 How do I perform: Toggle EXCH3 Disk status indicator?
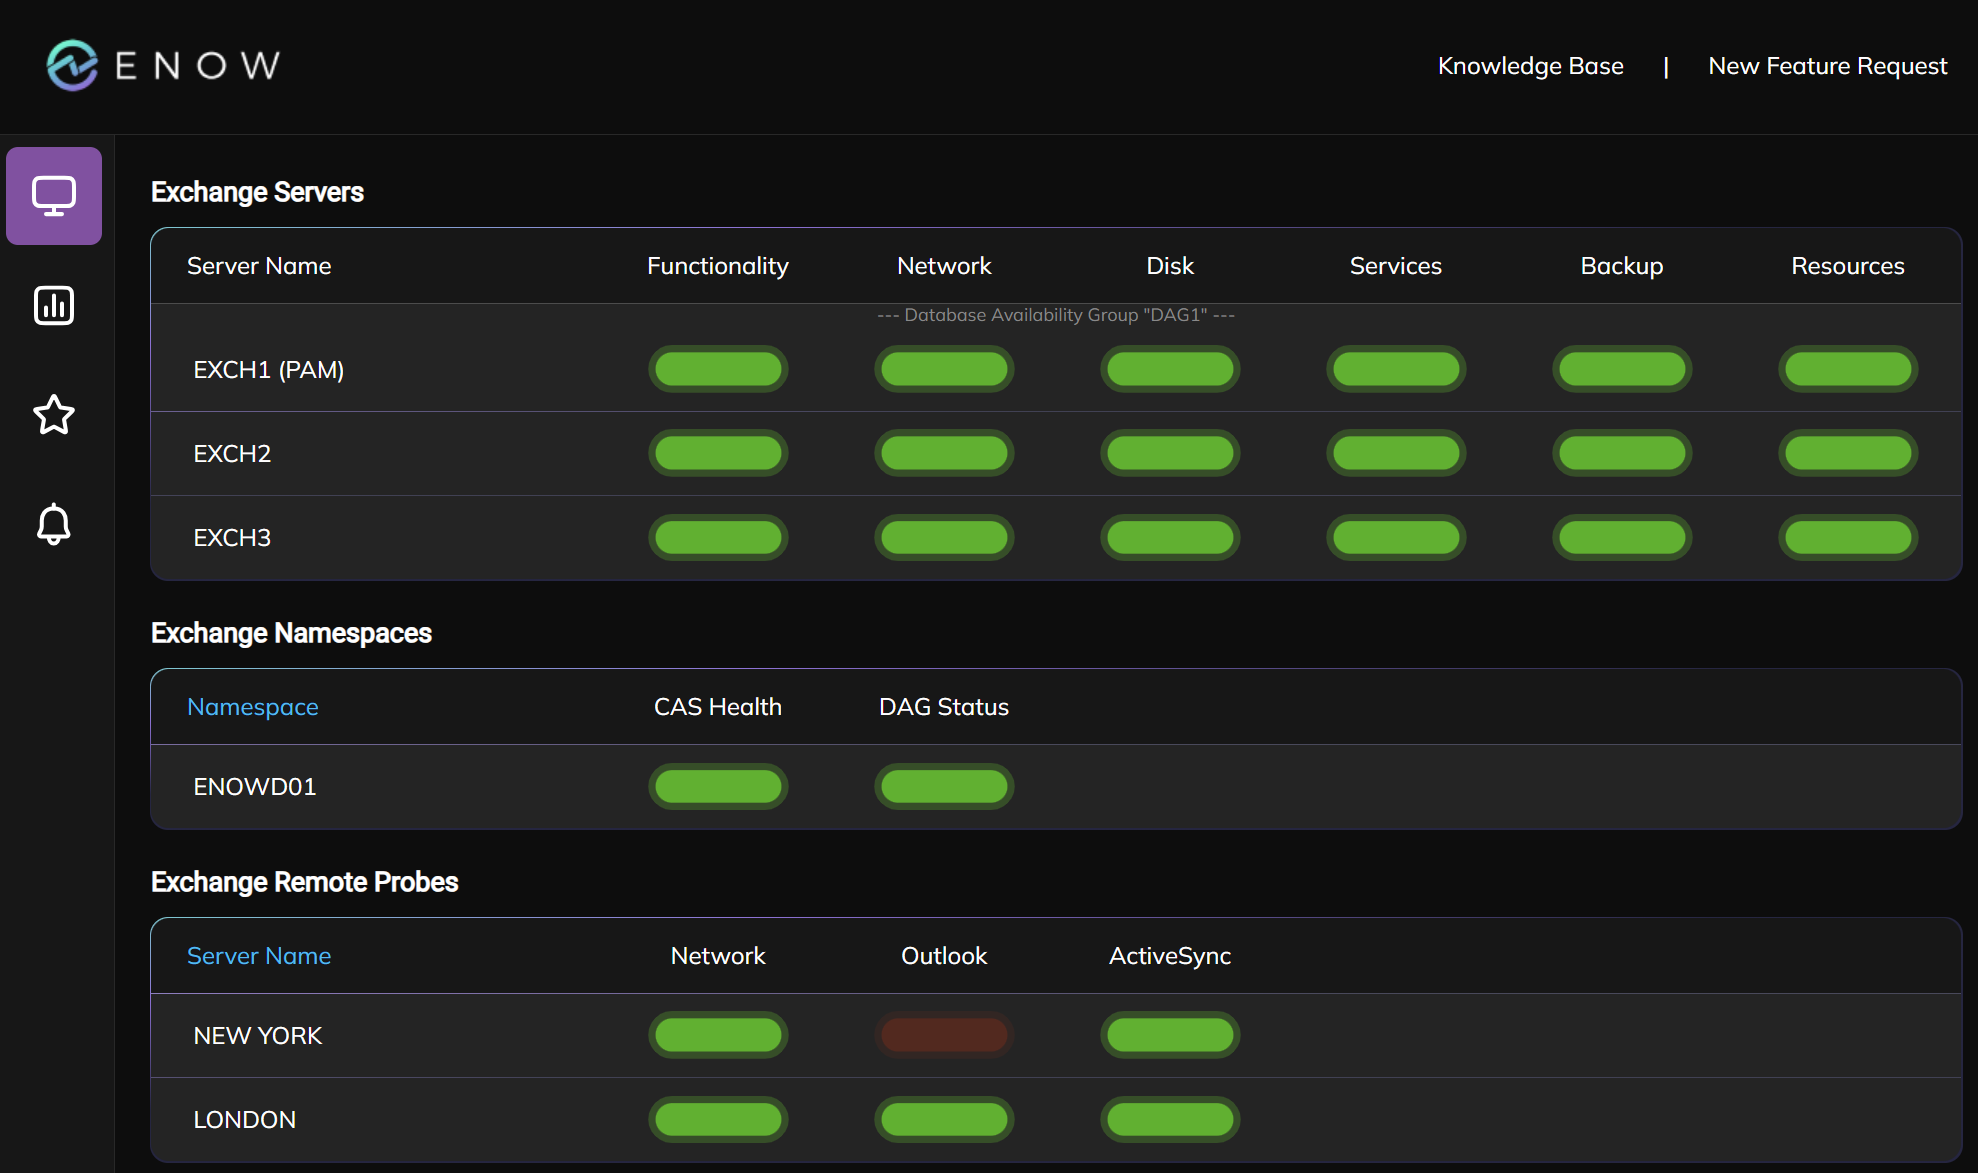[1170, 537]
